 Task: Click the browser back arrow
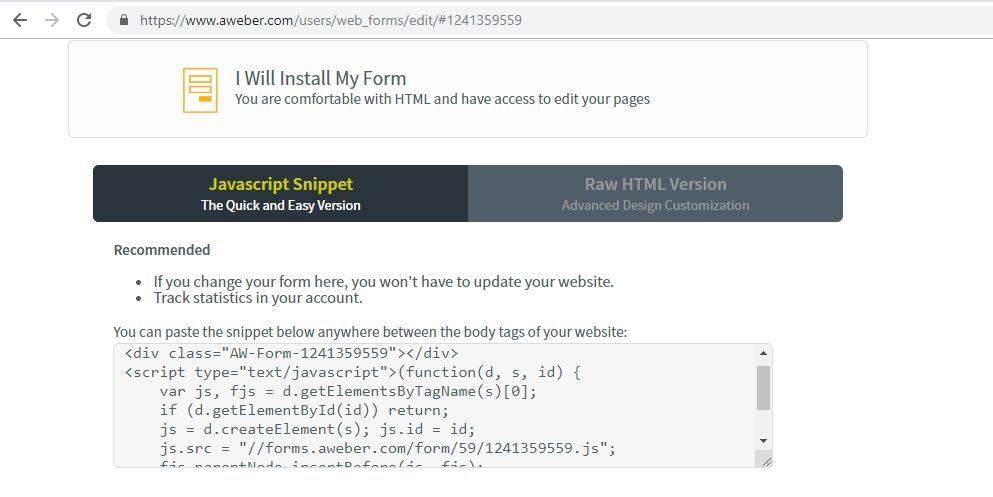(20, 20)
